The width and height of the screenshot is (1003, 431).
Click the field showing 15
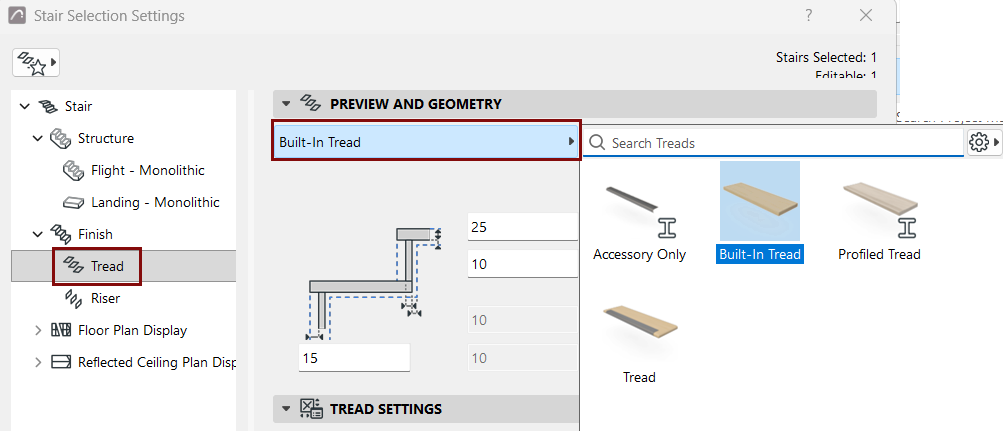click(354, 358)
